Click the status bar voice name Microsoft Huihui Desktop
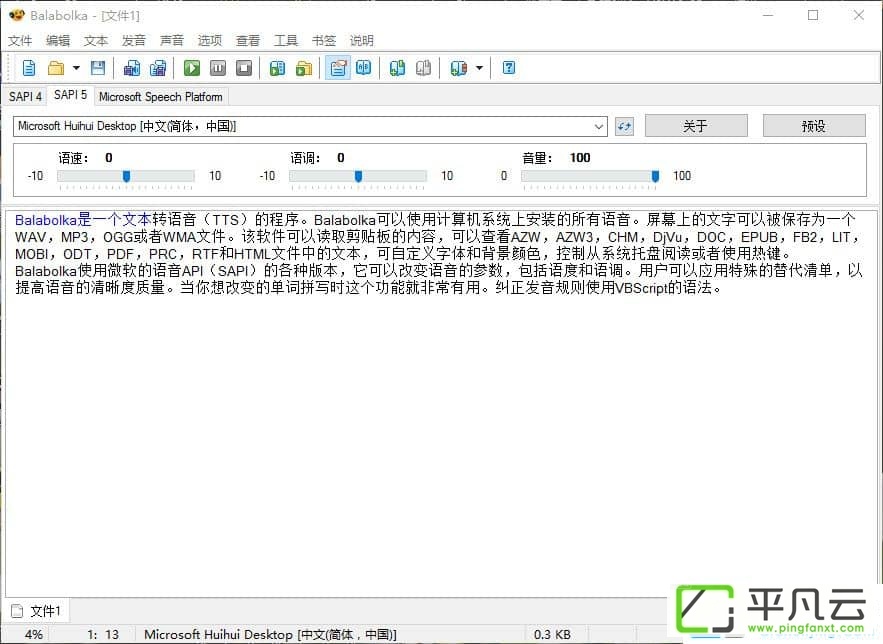The width and height of the screenshot is (883, 644). point(270,634)
